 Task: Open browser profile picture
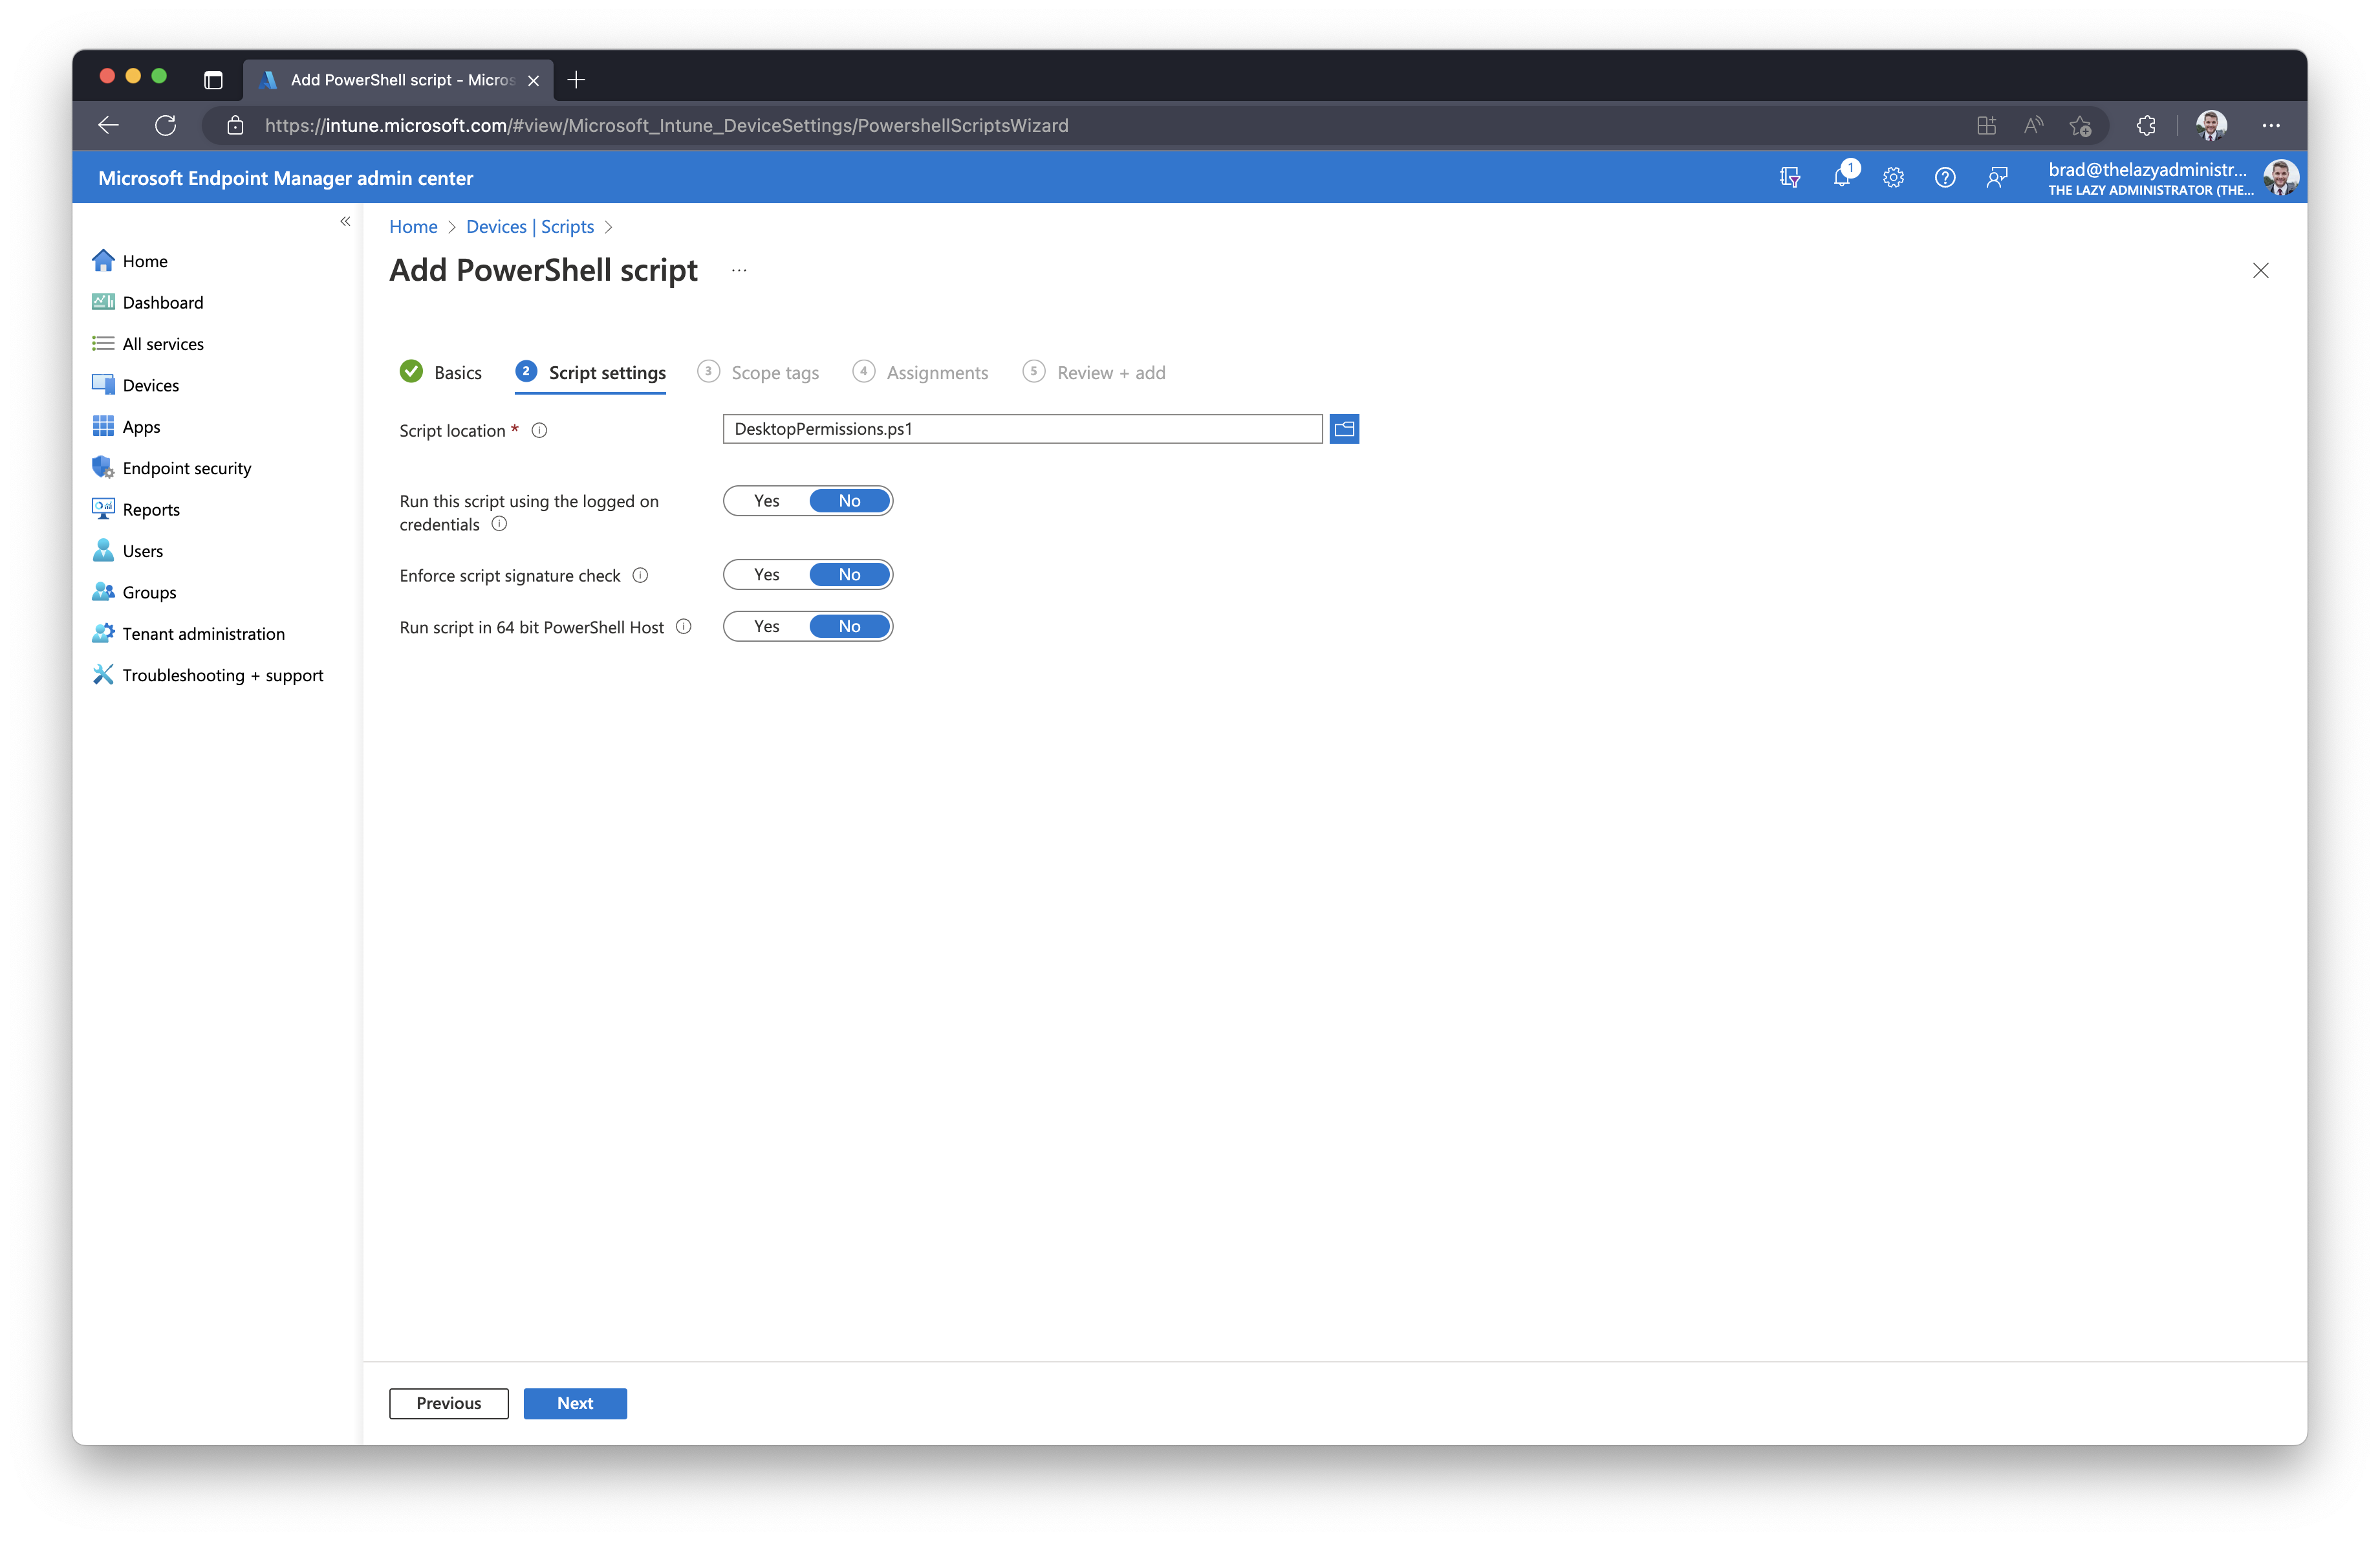[x=2211, y=125]
